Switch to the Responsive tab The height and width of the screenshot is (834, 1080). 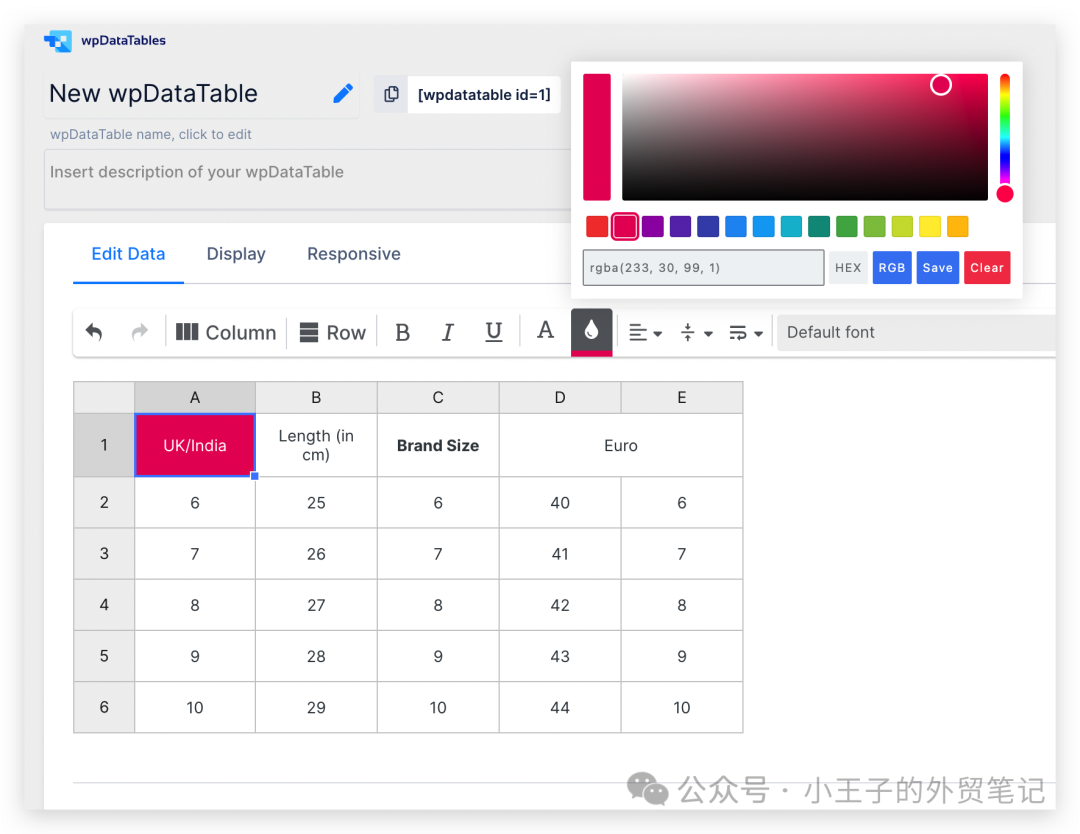tap(354, 254)
